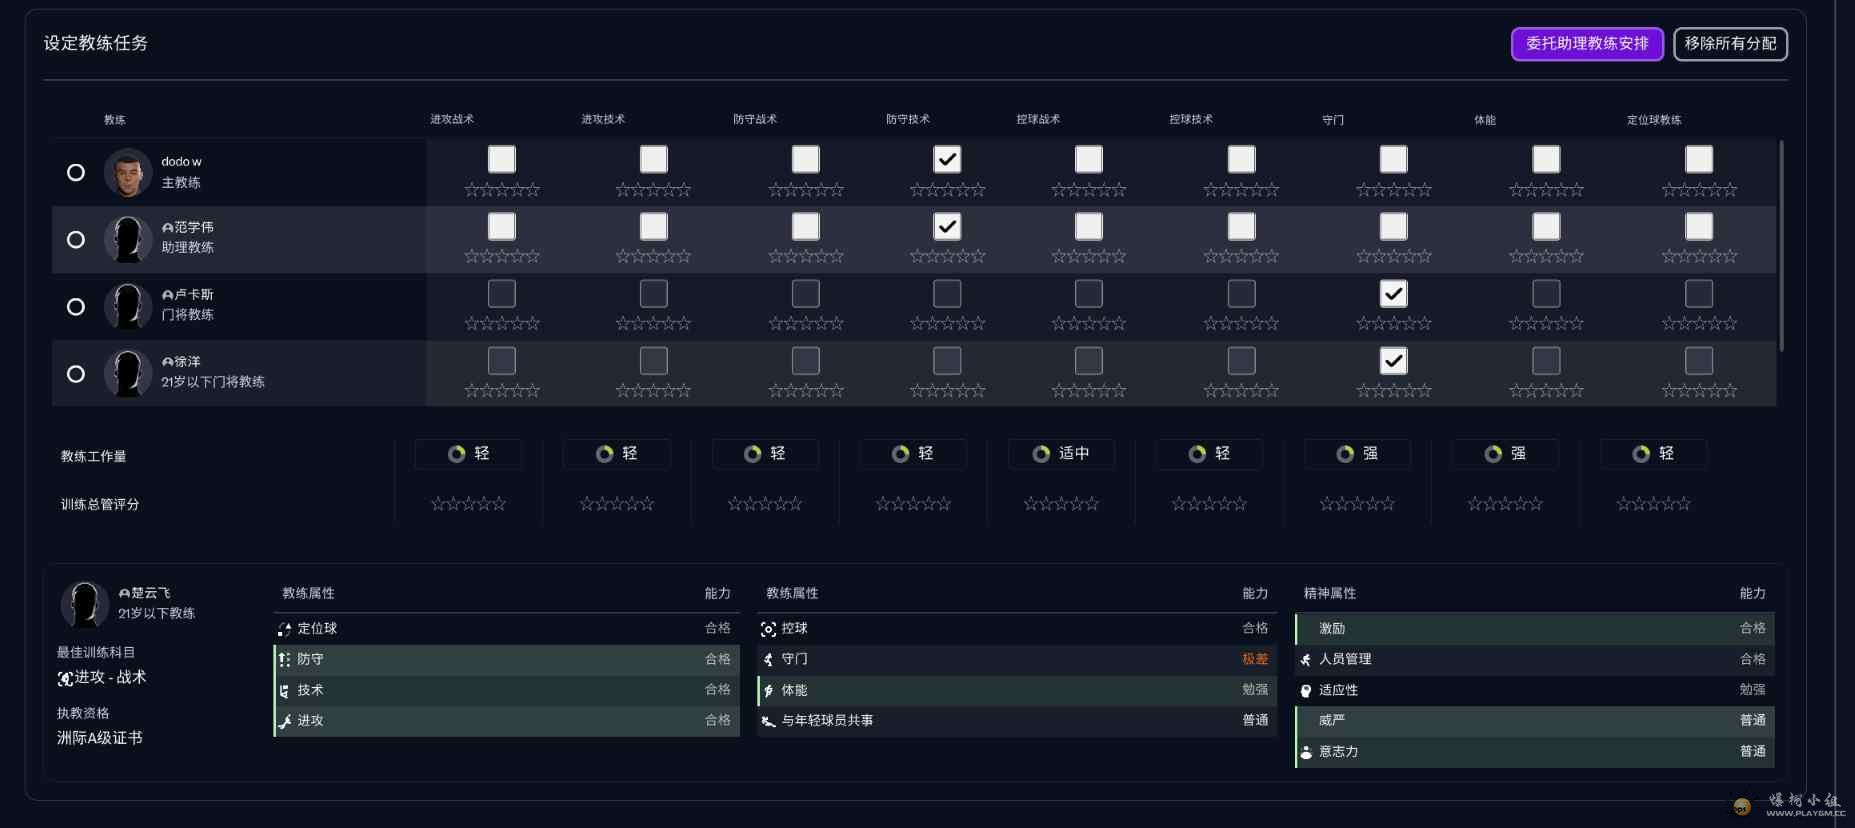Click 楚云飞's portrait in the detail panel
This screenshot has height=828, width=1855.
click(x=84, y=604)
